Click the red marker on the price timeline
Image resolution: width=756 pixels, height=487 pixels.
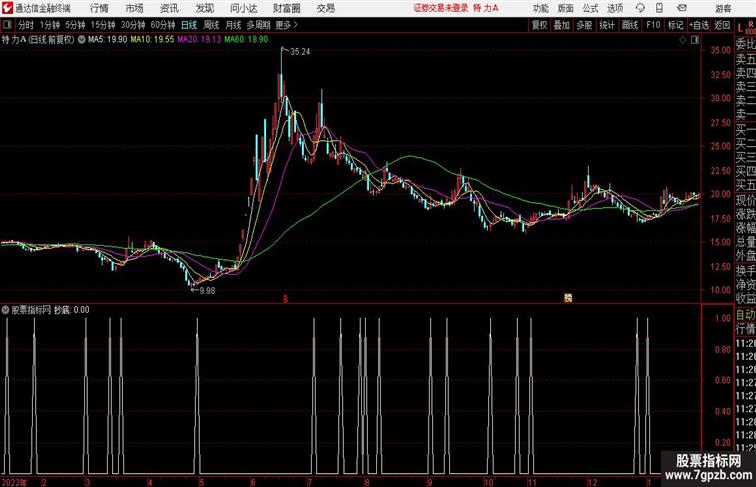[x=285, y=299]
